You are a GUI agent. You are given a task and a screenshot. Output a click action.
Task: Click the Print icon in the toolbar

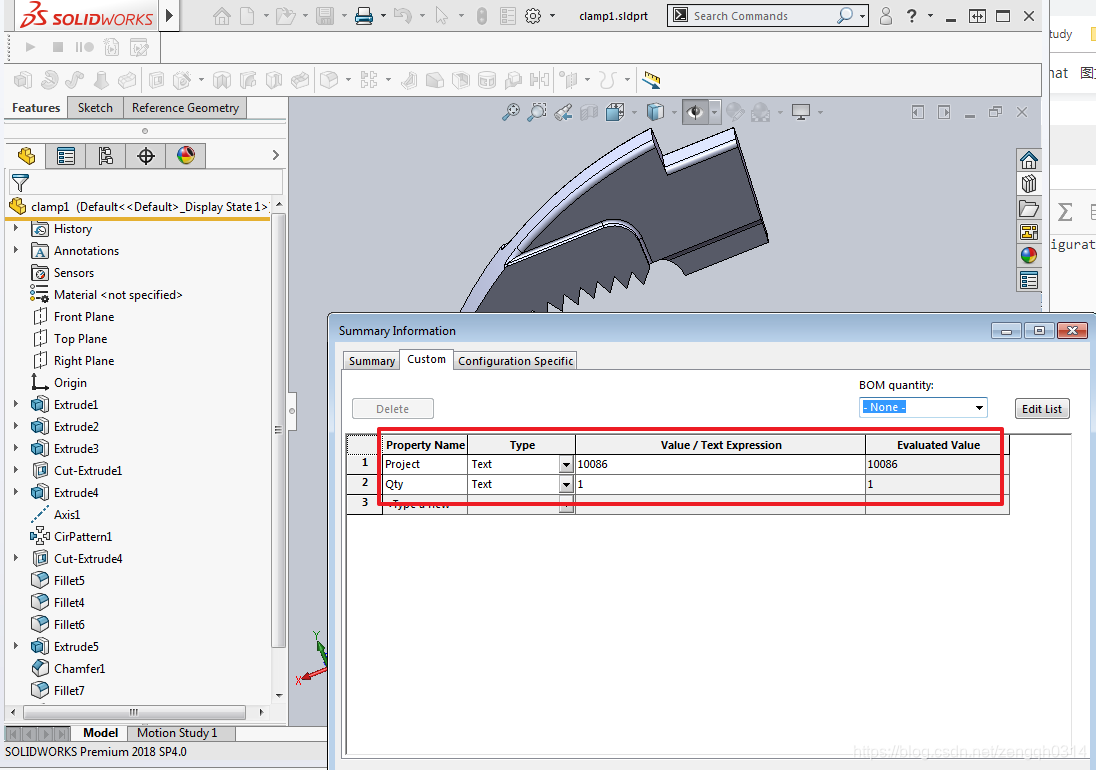click(364, 16)
